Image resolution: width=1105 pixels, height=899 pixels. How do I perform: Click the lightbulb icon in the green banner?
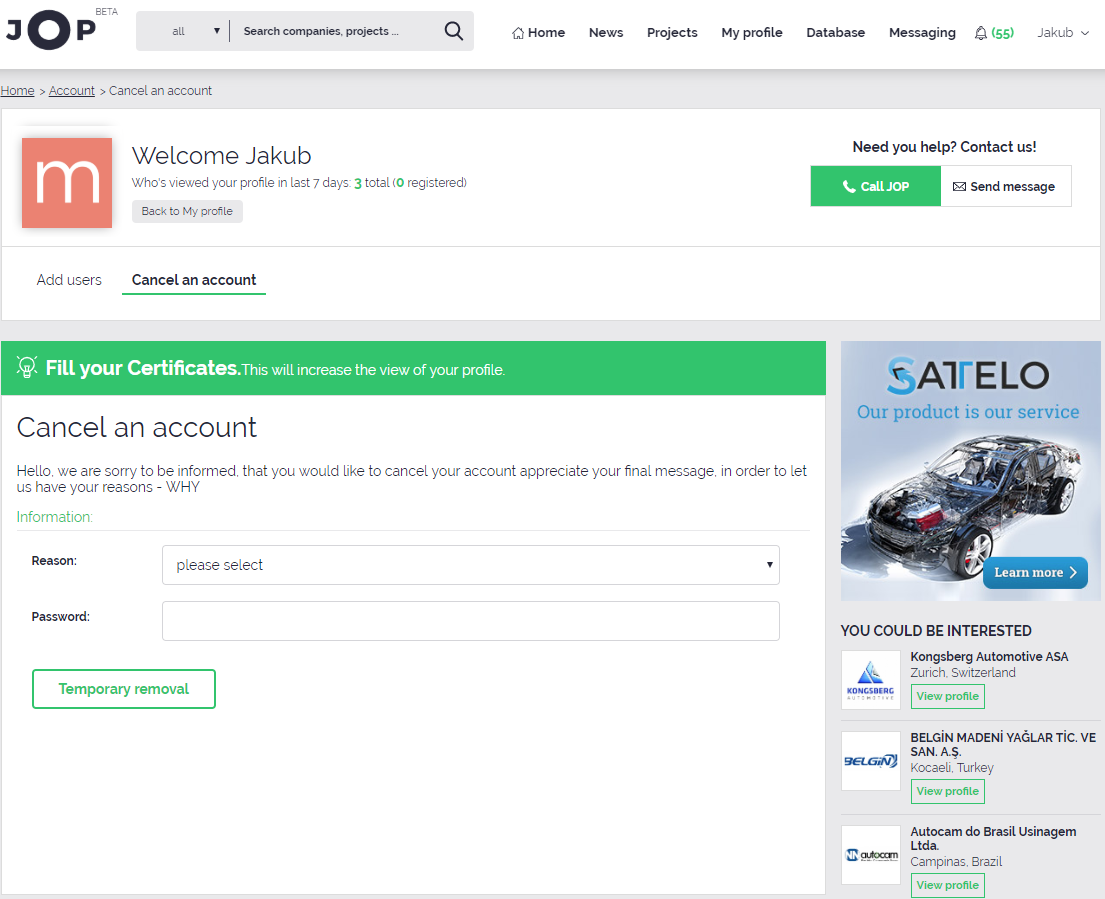[27, 367]
